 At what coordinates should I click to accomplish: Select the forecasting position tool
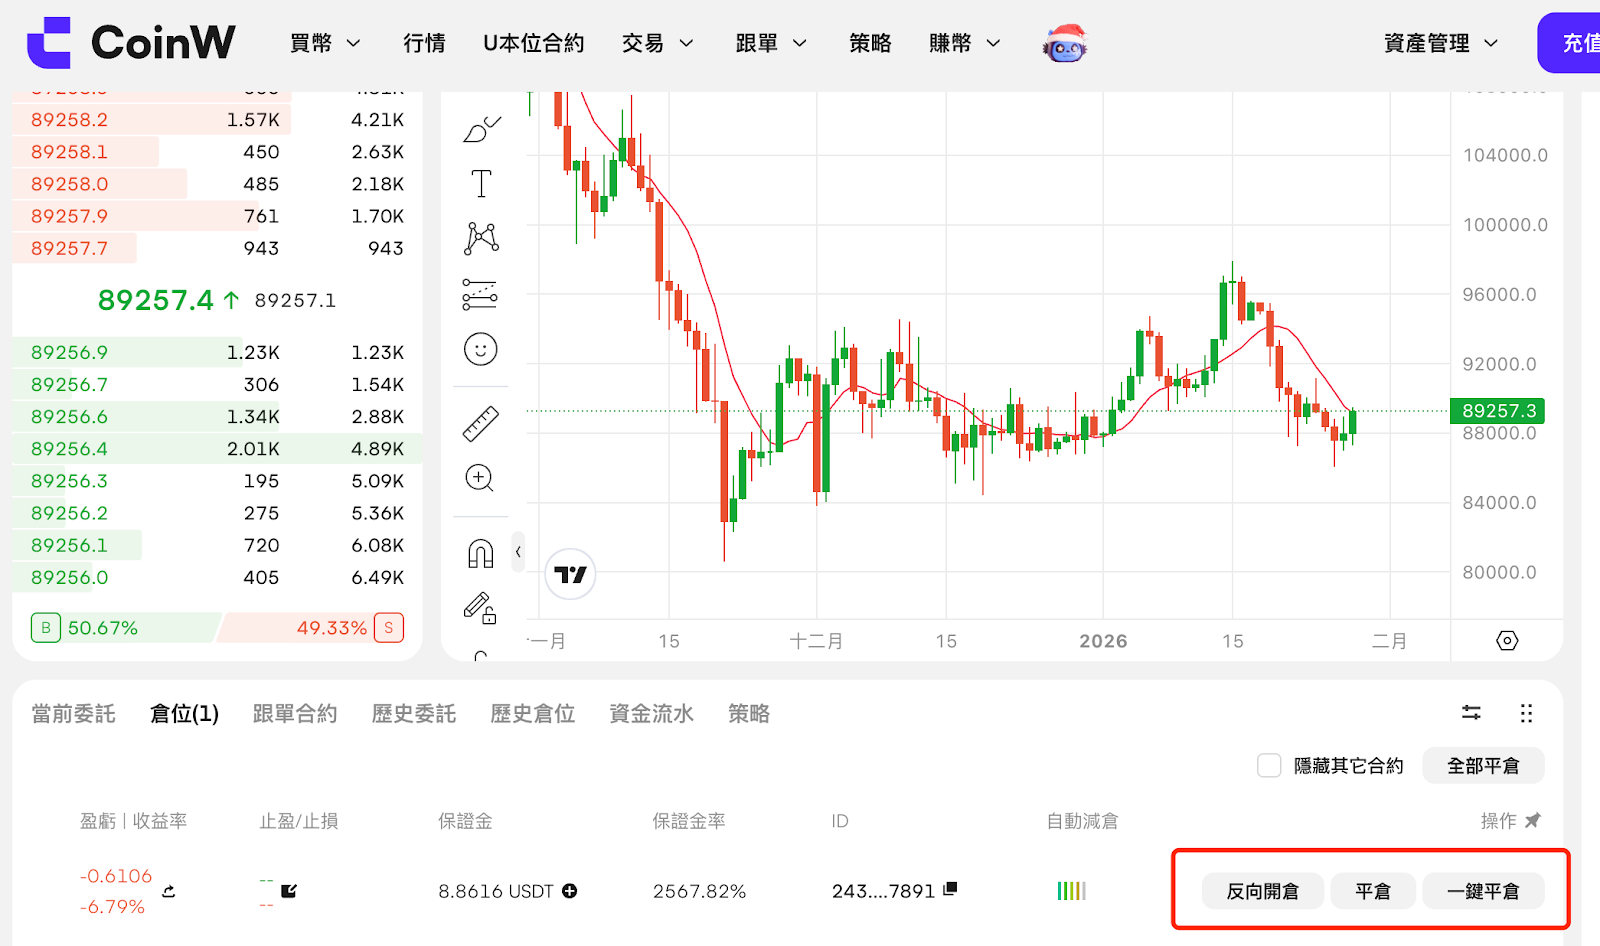point(481,294)
